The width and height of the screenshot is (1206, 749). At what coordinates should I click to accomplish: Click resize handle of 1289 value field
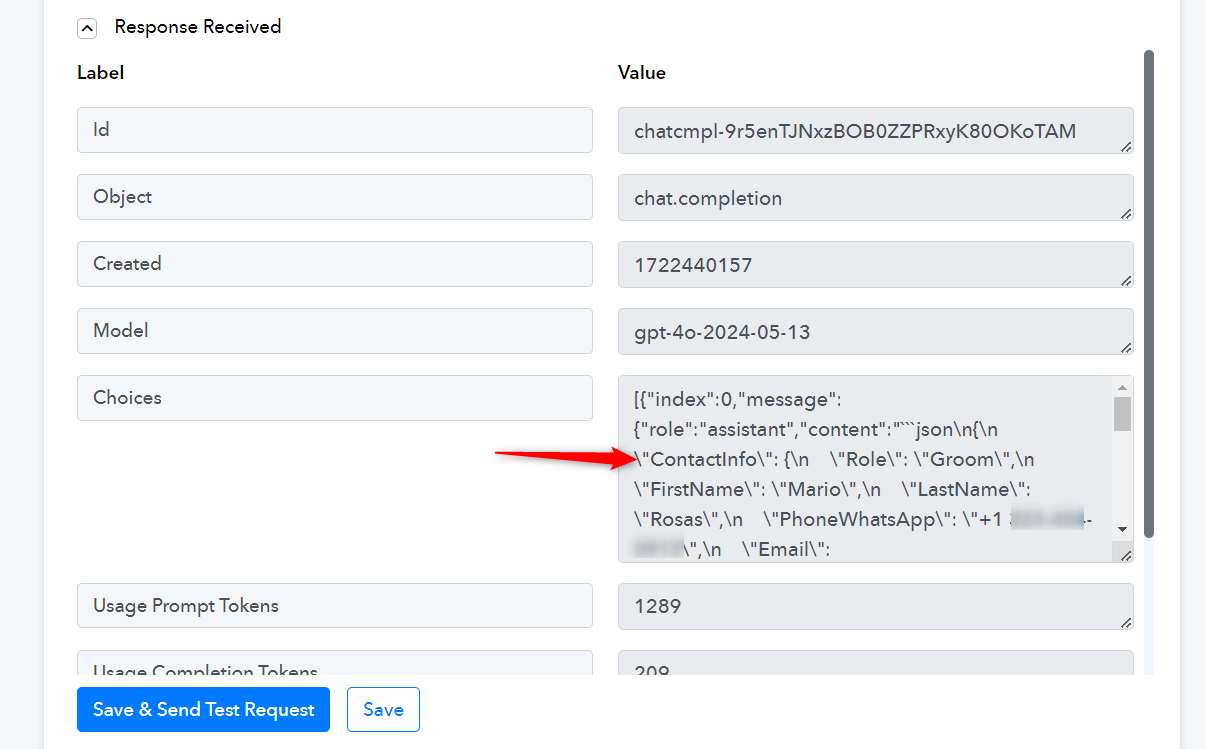(1126, 622)
